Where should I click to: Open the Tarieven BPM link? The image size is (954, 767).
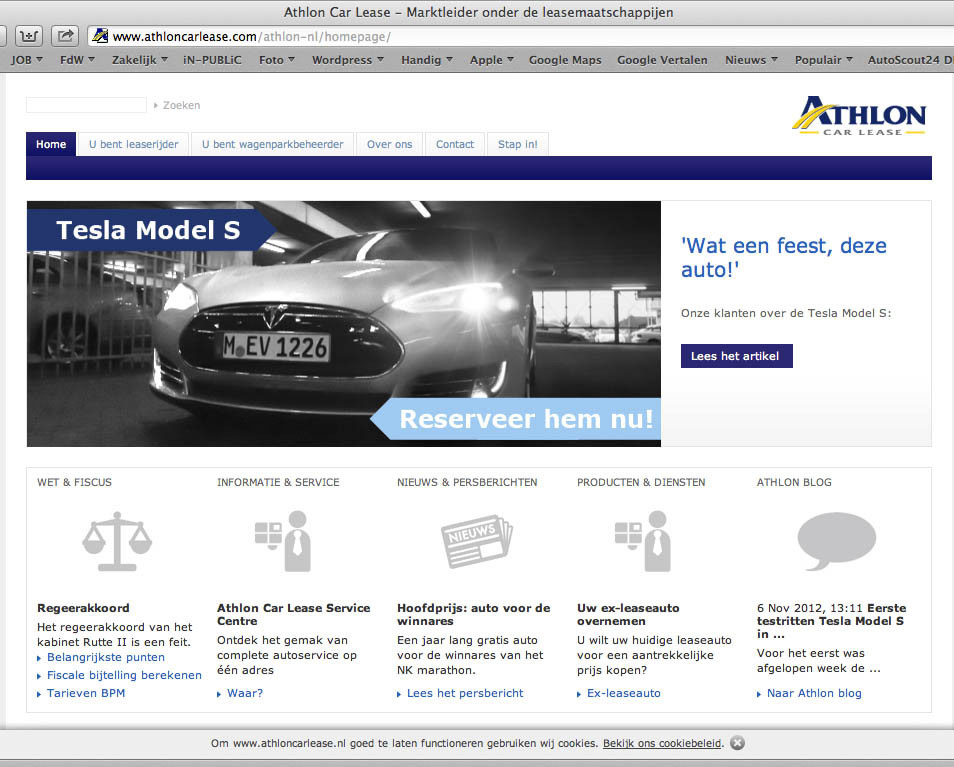(x=86, y=693)
